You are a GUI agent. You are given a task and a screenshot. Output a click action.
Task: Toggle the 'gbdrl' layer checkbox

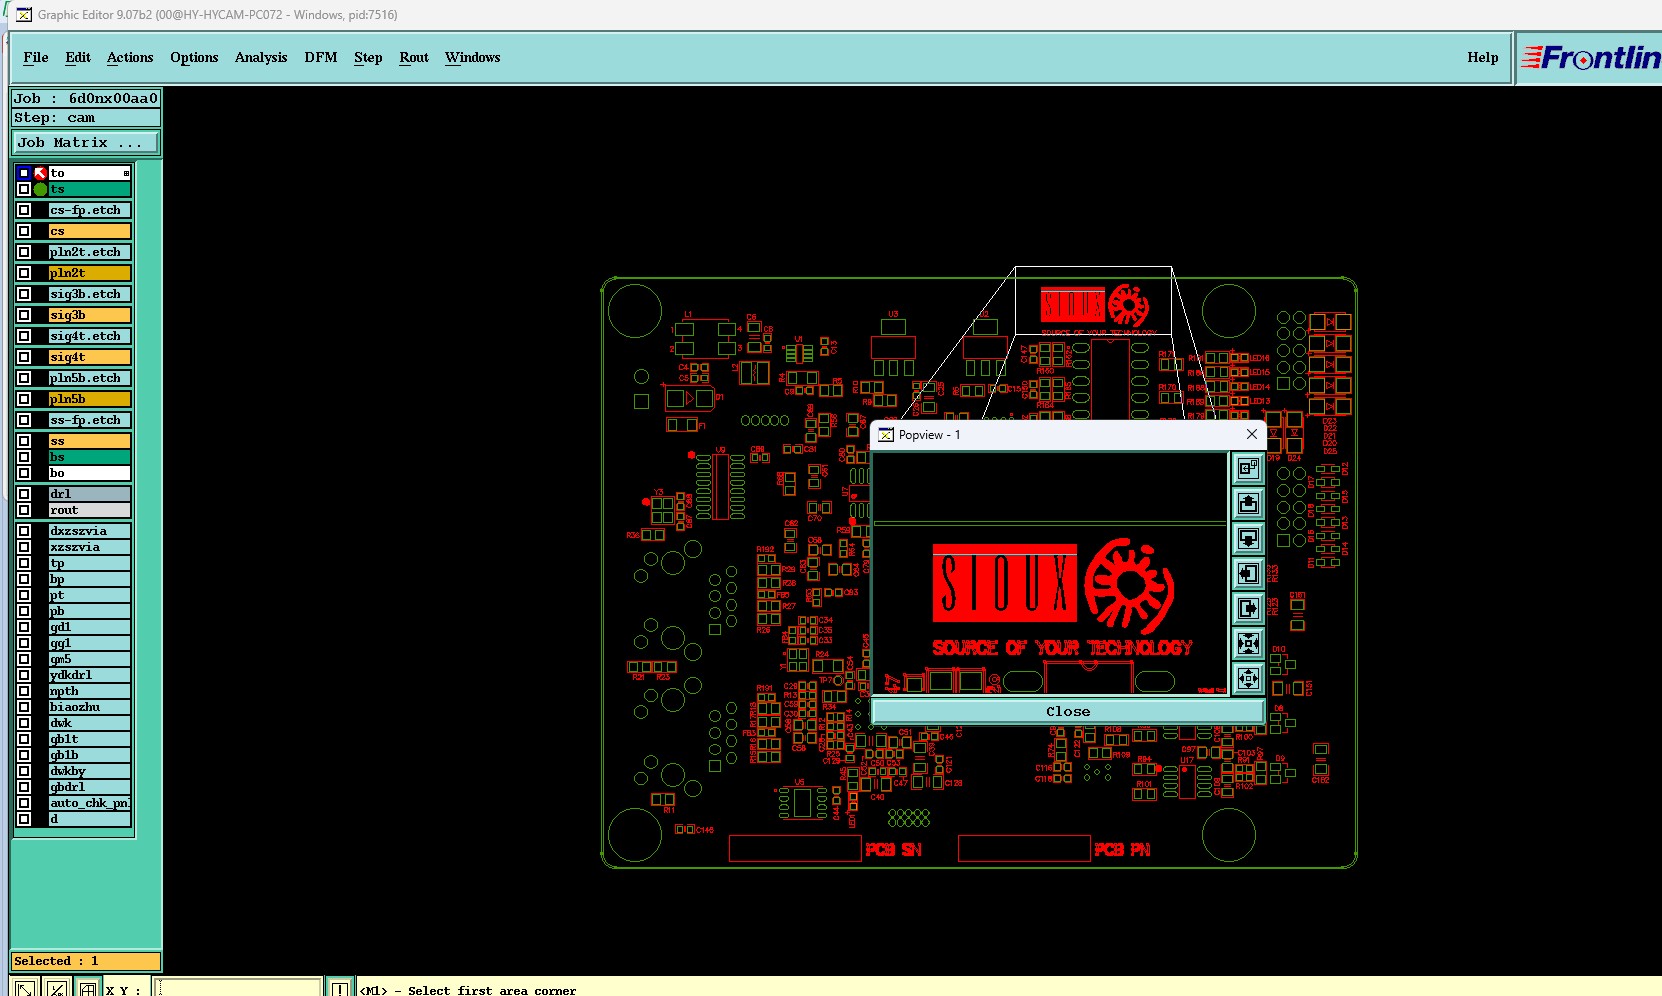pos(24,787)
